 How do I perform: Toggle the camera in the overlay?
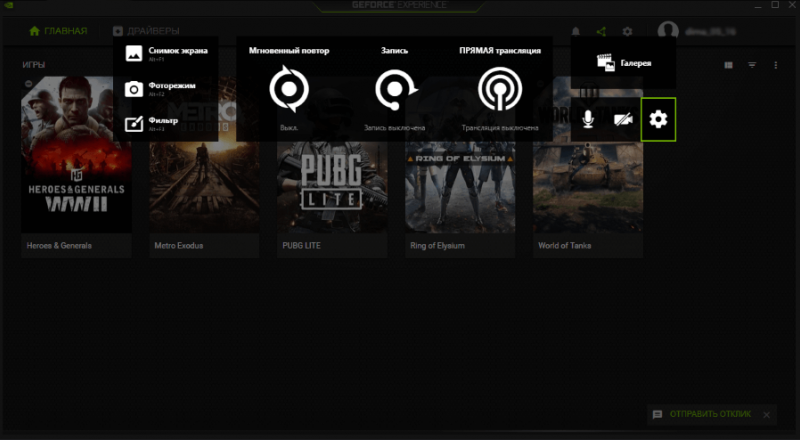point(623,119)
